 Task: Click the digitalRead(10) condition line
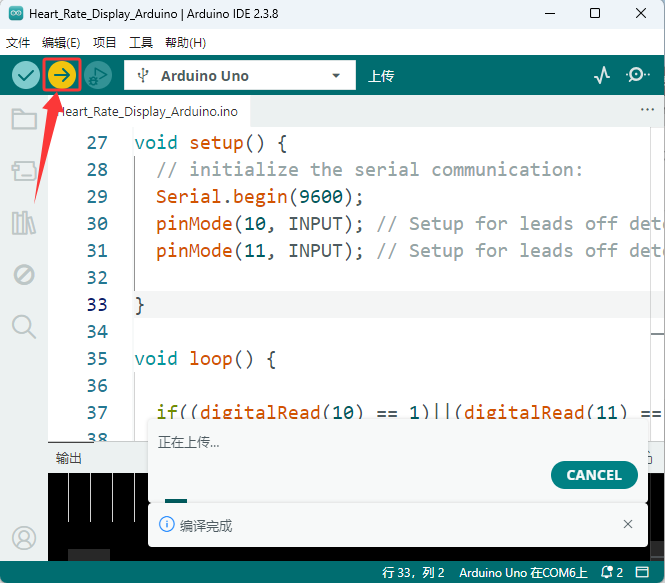coord(408,413)
